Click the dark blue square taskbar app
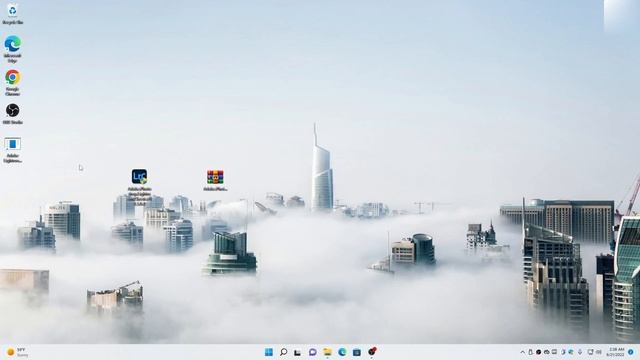640x360 pixels. point(357,352)
